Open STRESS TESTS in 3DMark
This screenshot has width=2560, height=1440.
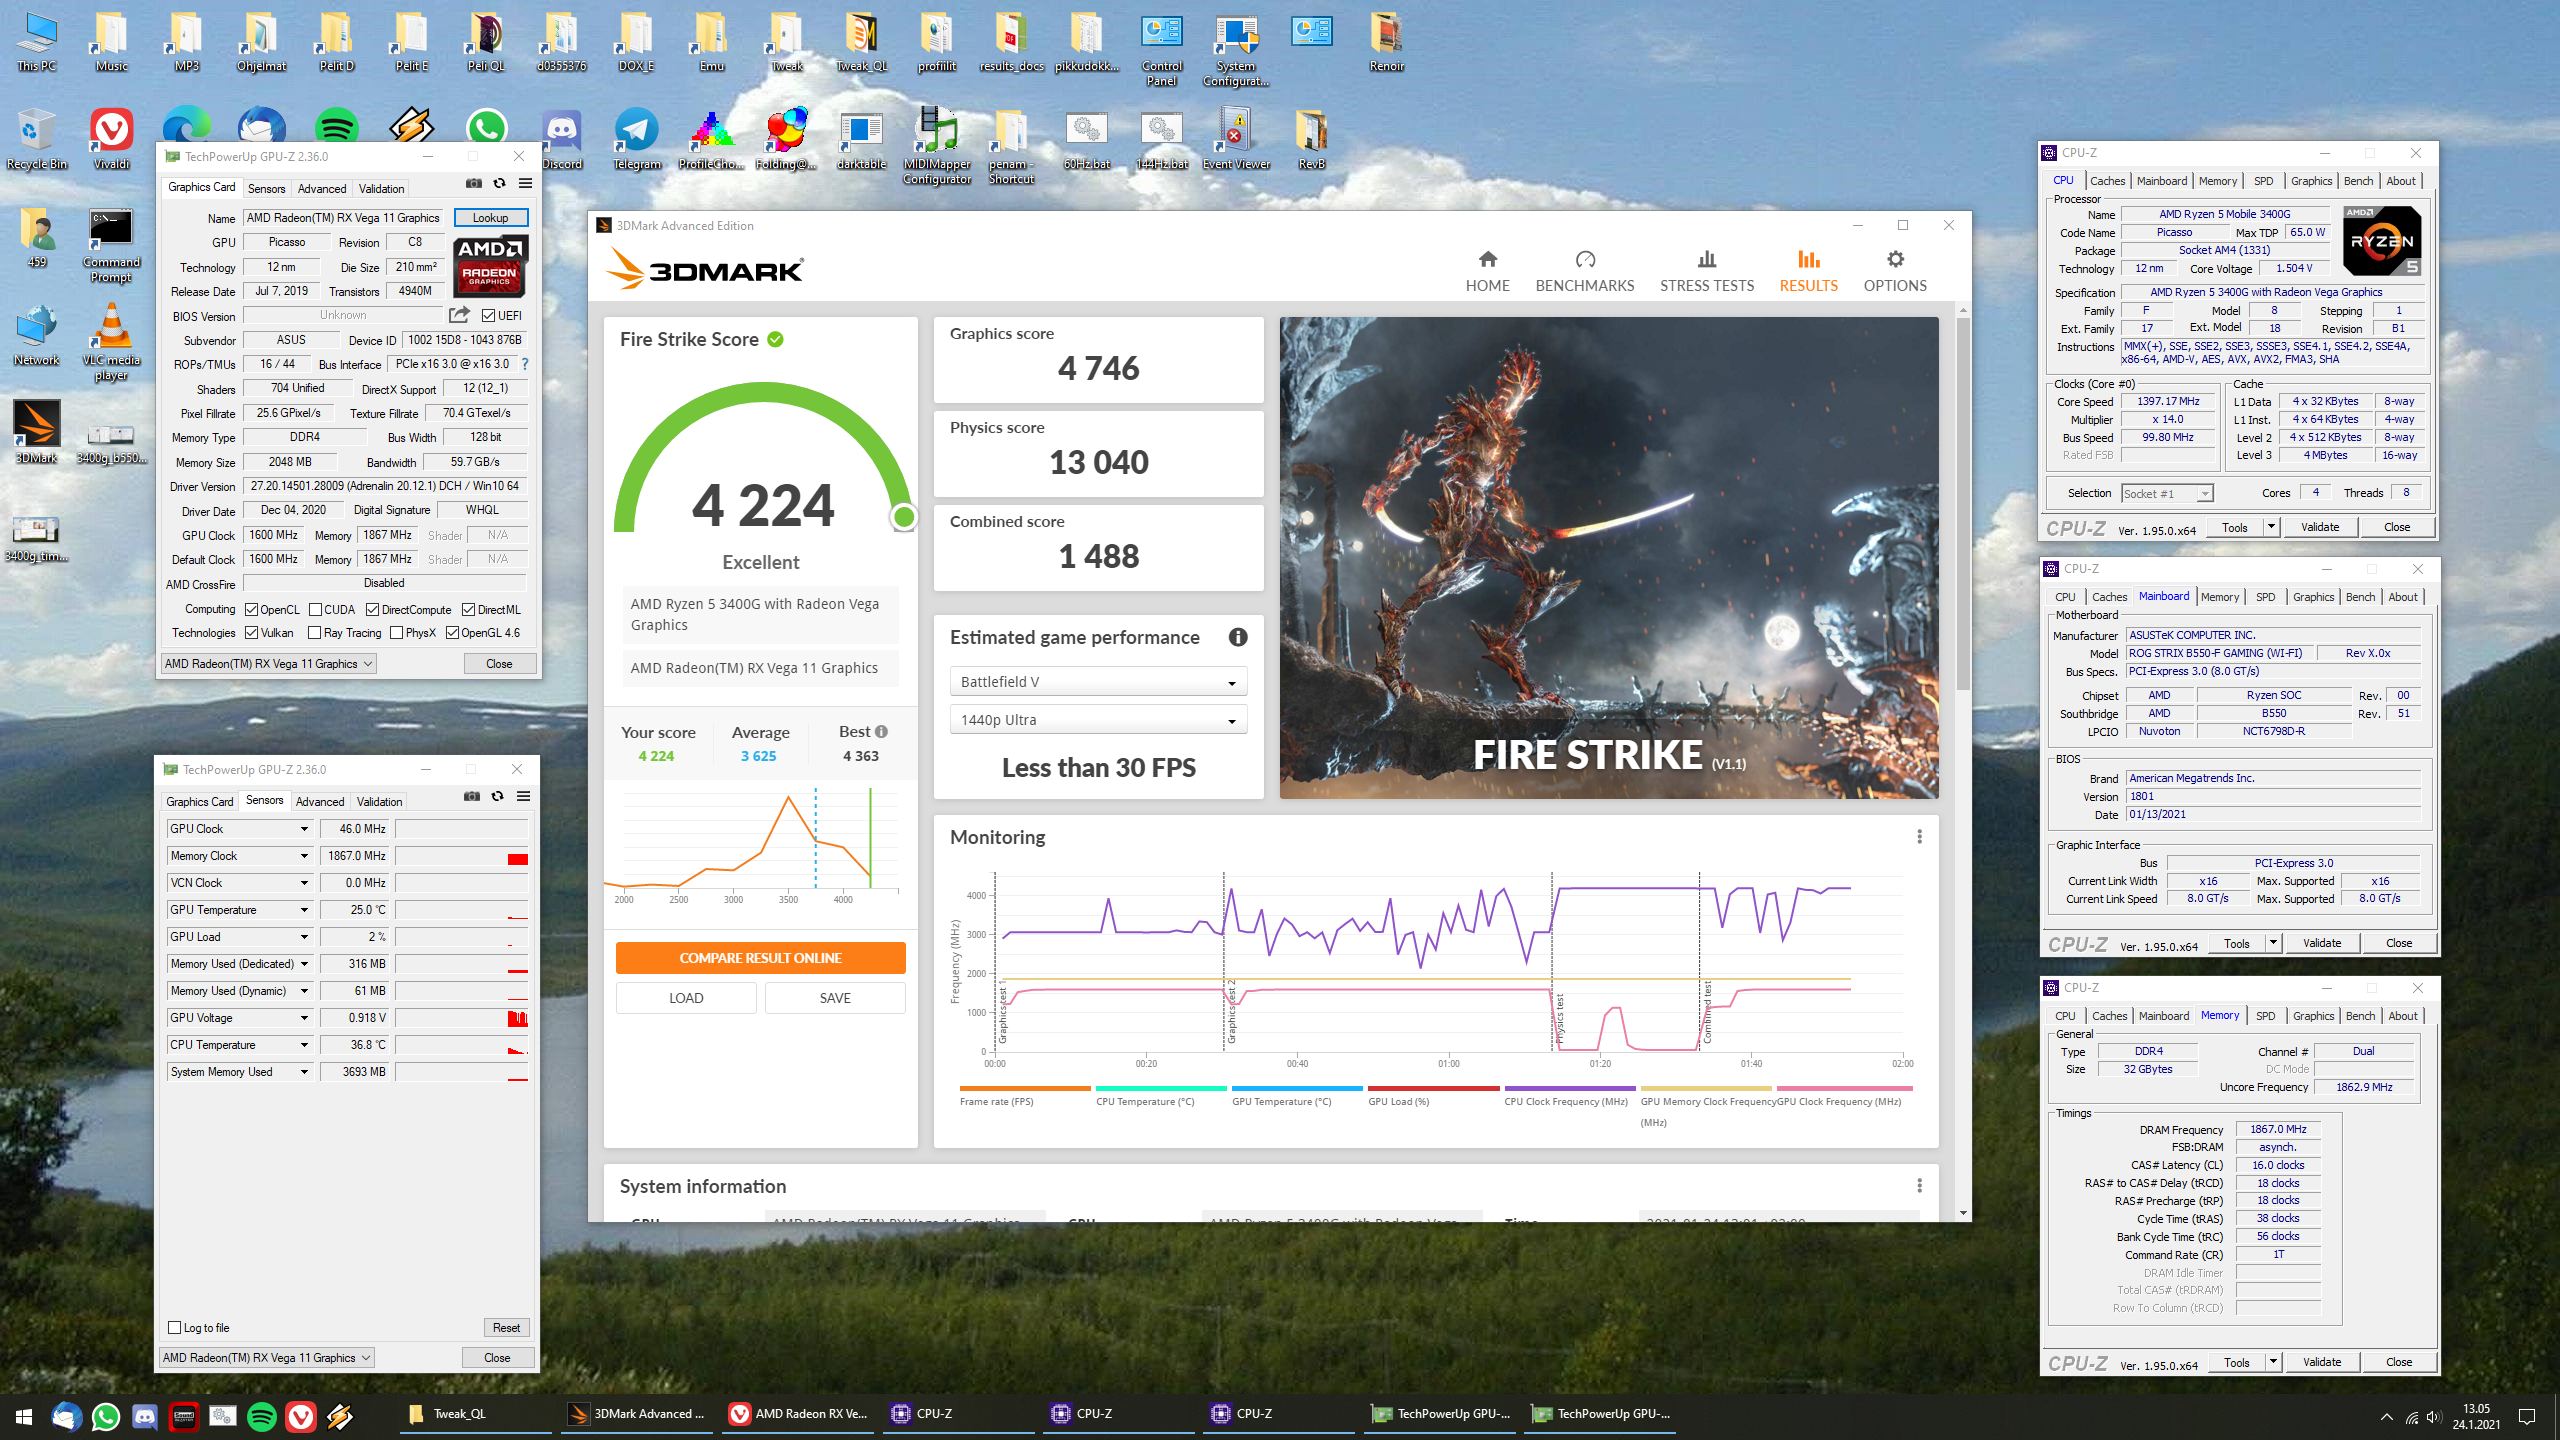click(1707, 271)
